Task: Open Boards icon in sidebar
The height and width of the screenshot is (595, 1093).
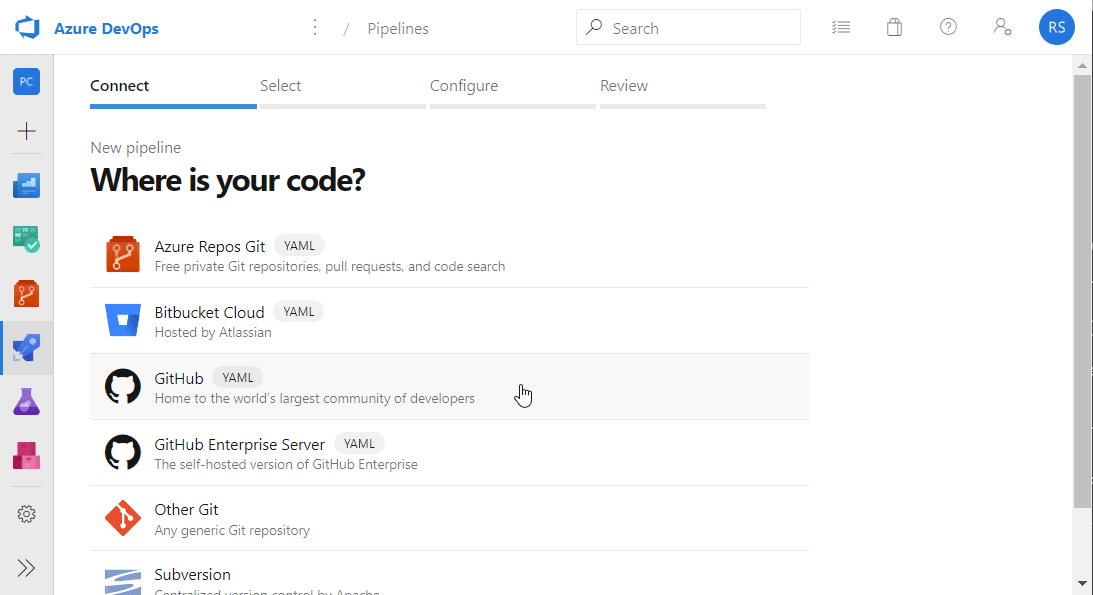Action: click(26, 239)
